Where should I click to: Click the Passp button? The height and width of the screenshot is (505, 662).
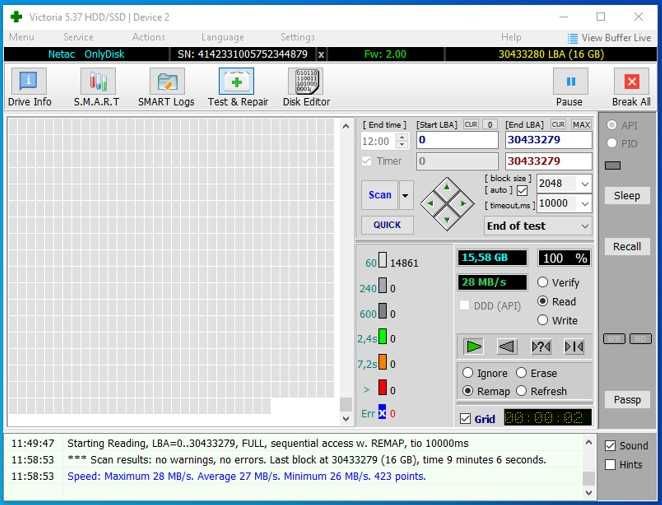click(x=627, y=400)
